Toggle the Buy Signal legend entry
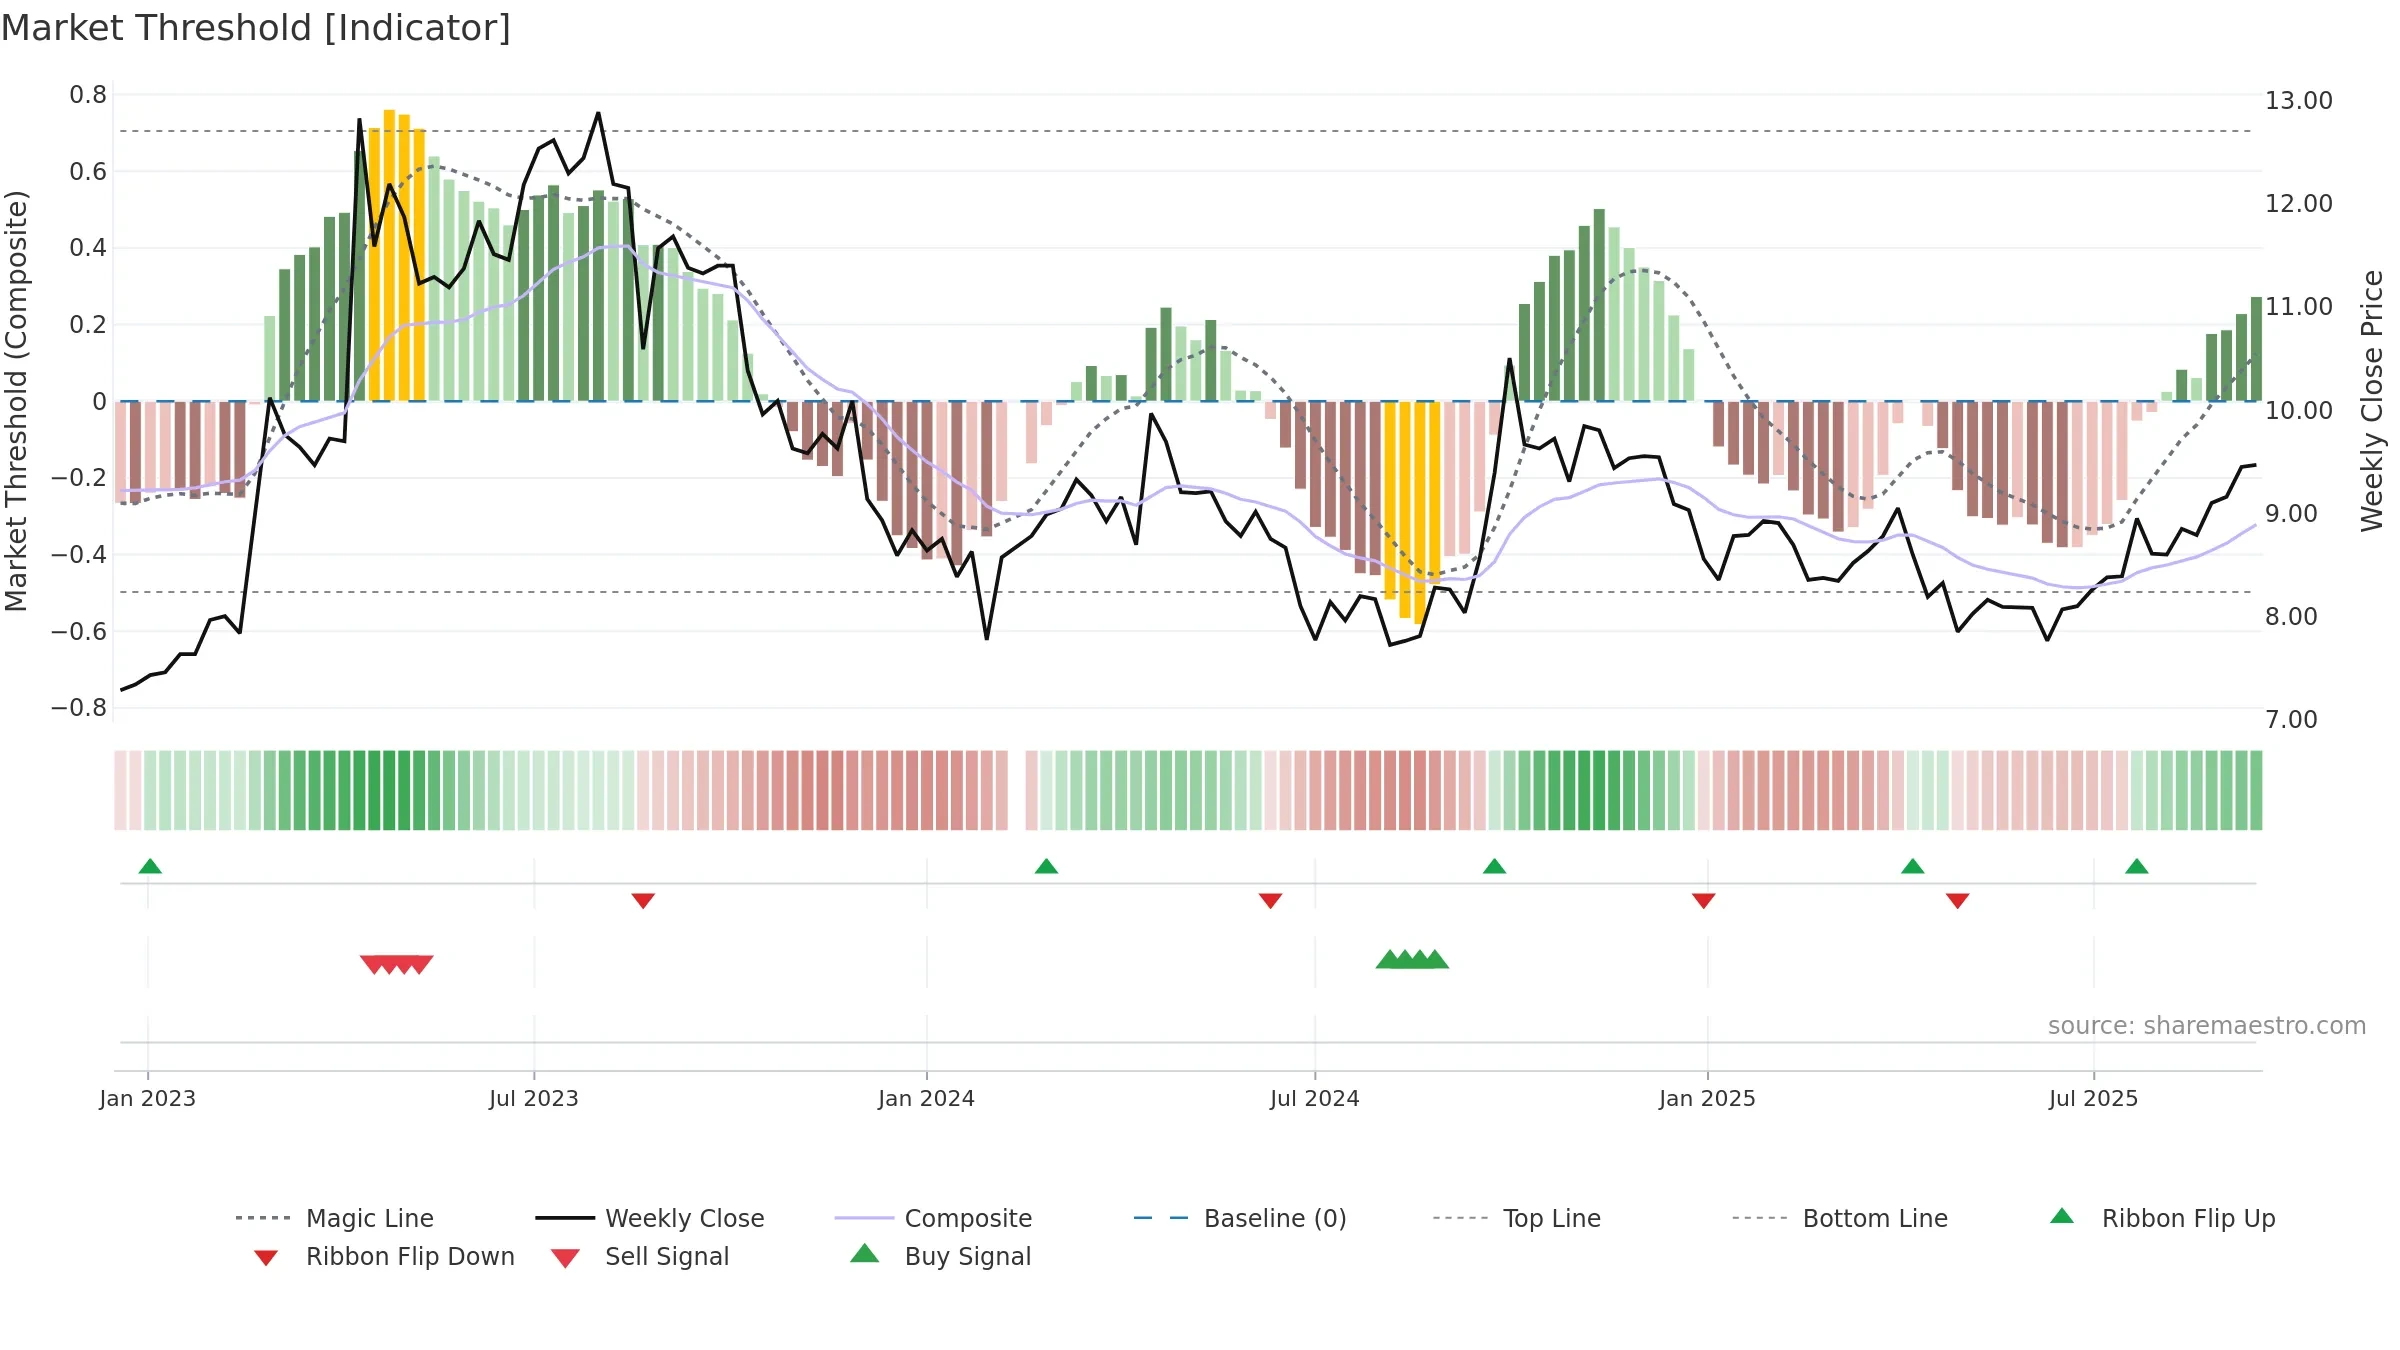Viewport: 2400px width, 1350px height. [x=940, y=1256]
